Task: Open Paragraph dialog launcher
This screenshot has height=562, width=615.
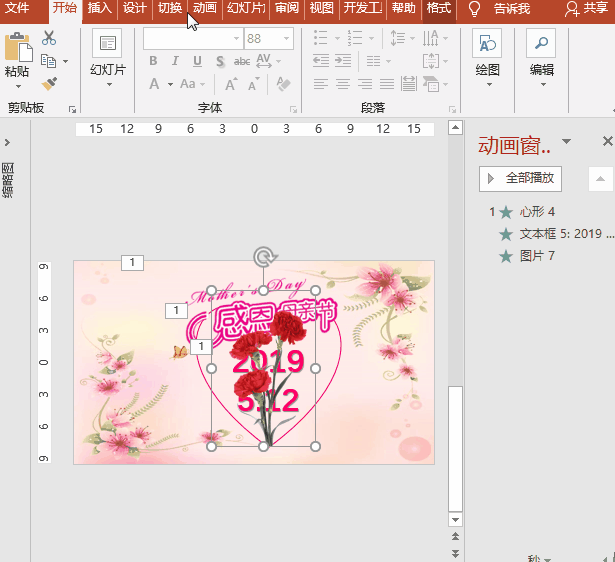Action: click(452, 109)
